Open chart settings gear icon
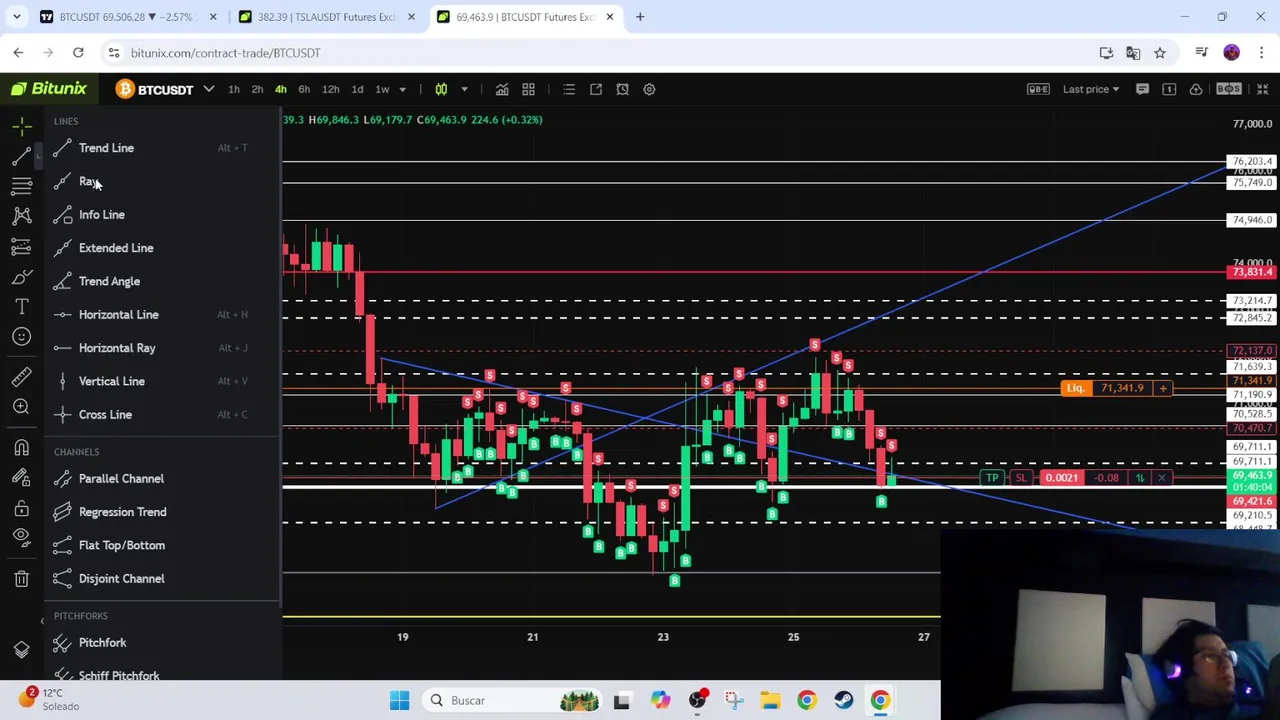Screen dimensions: 1280x720 (x=649, y=89)
